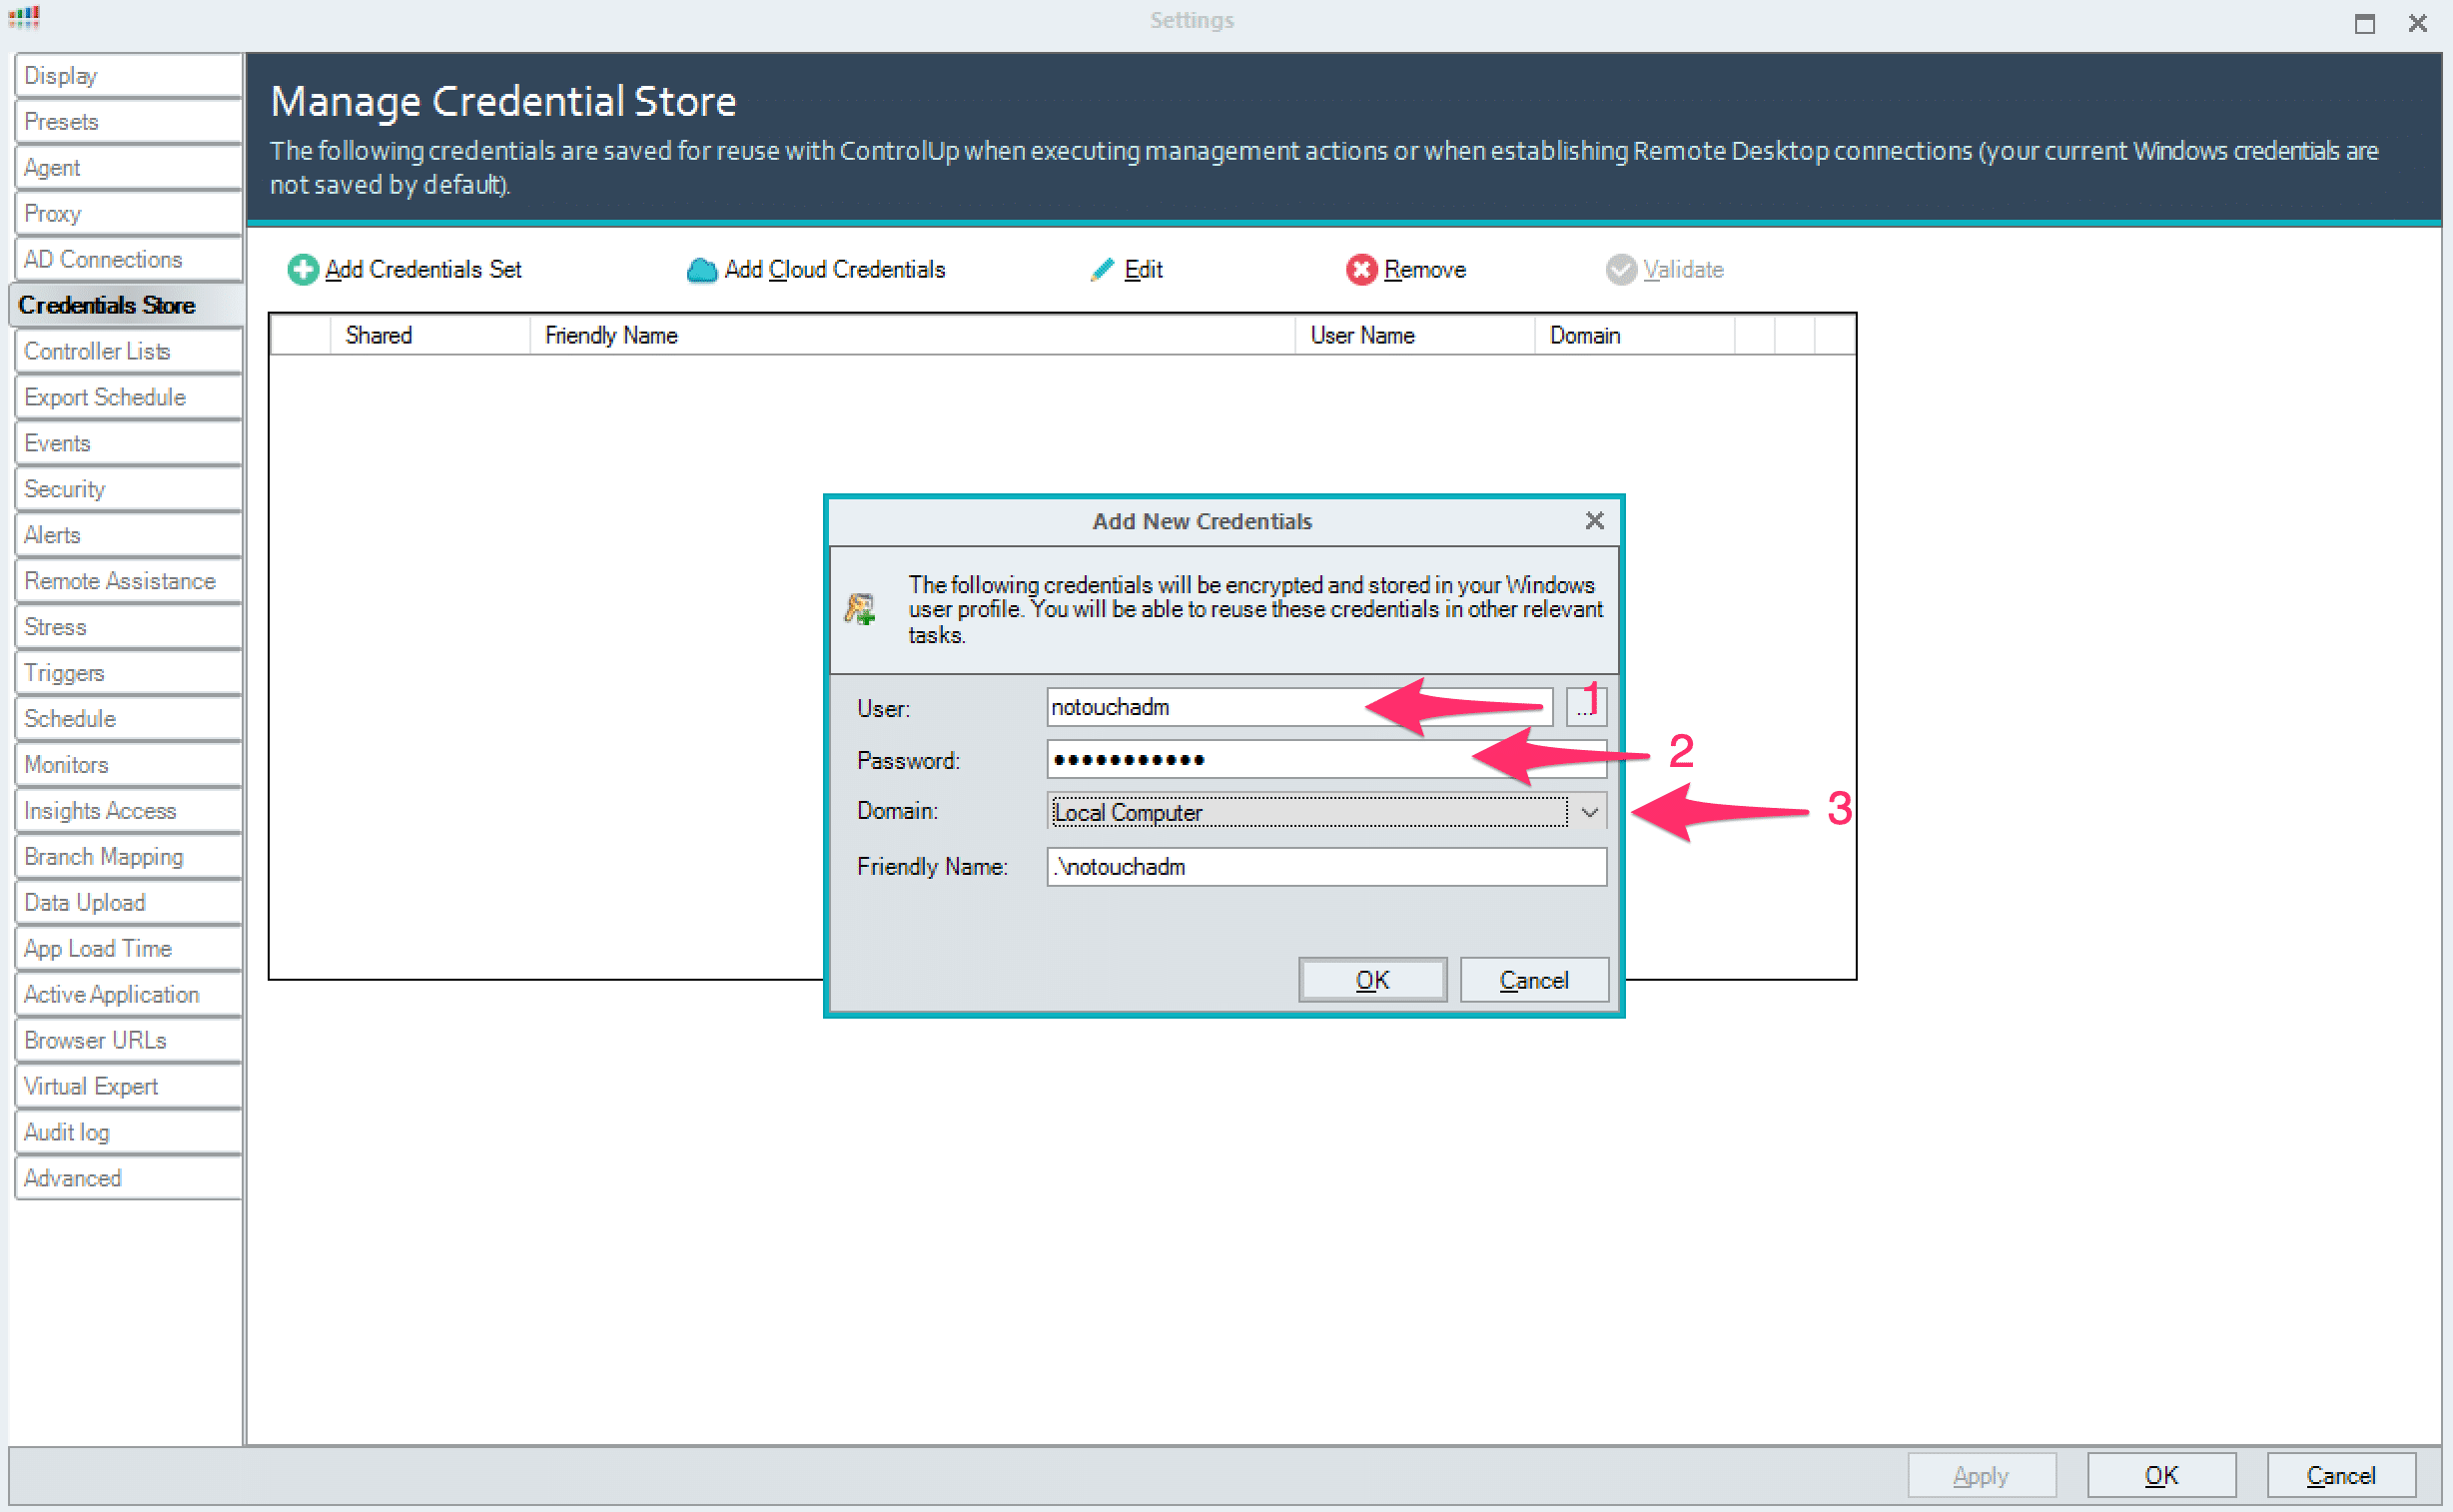Switch to Export Schedule tab
The width and height of the screenshot is (2453, 1512).
128,398
